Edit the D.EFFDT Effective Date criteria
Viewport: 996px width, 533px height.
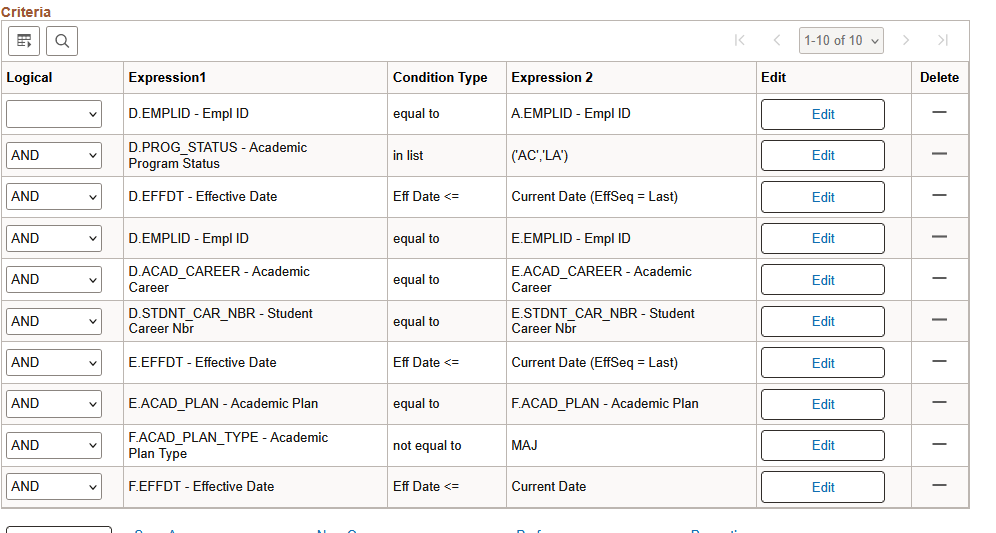pyautogui.click(x=822, y=197)
